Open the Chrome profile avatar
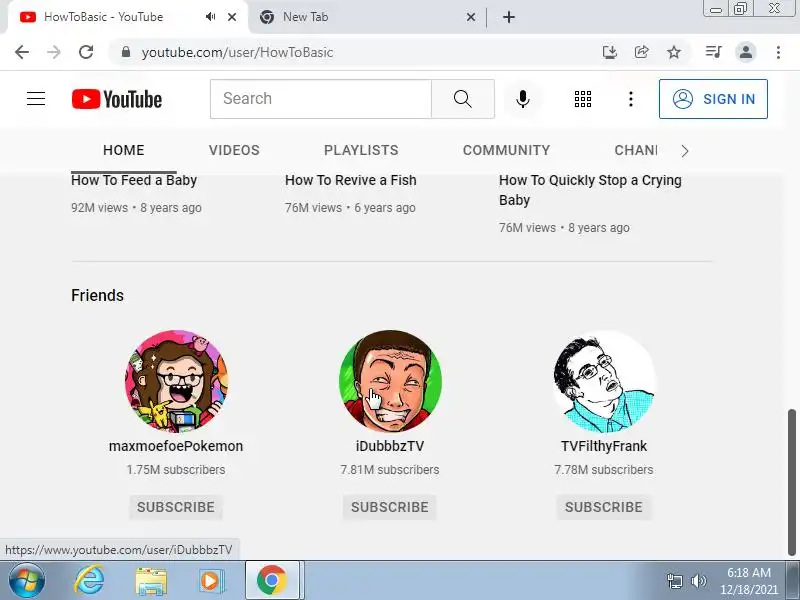The height and width of the screenshot is (600, 800). click(746, 52)
